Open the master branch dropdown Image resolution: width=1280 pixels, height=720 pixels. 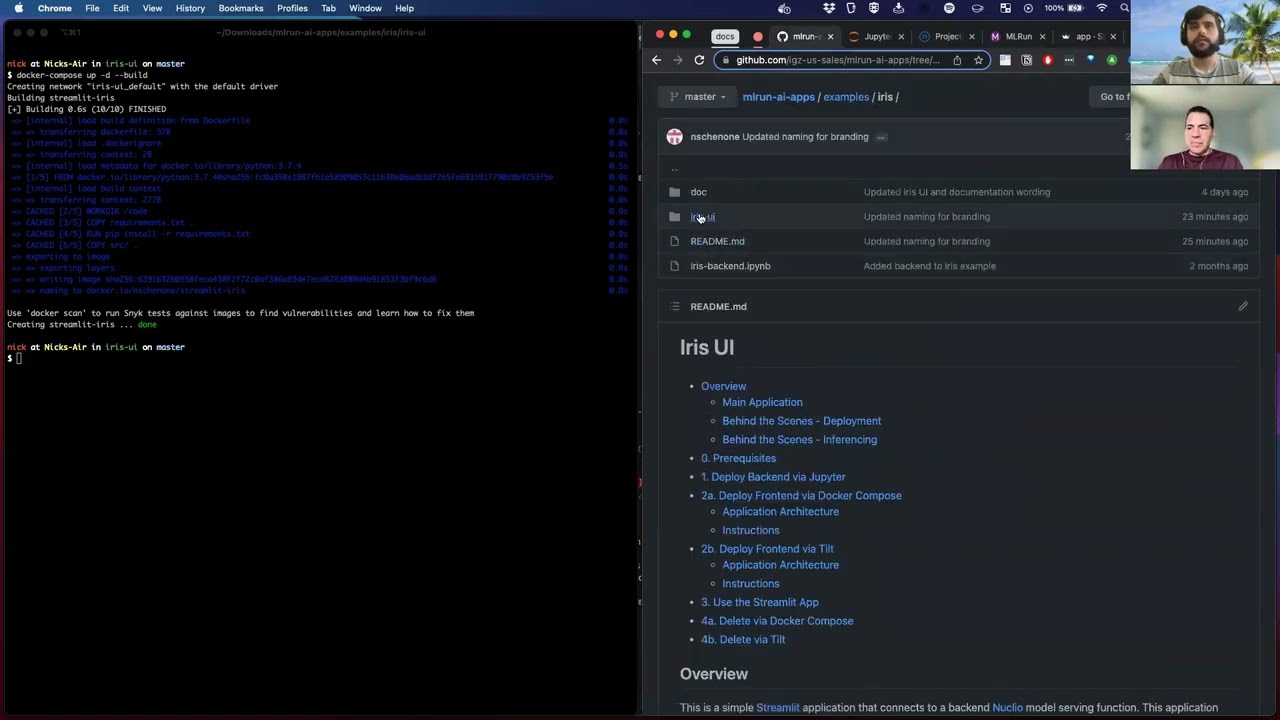tap(698, 97)
